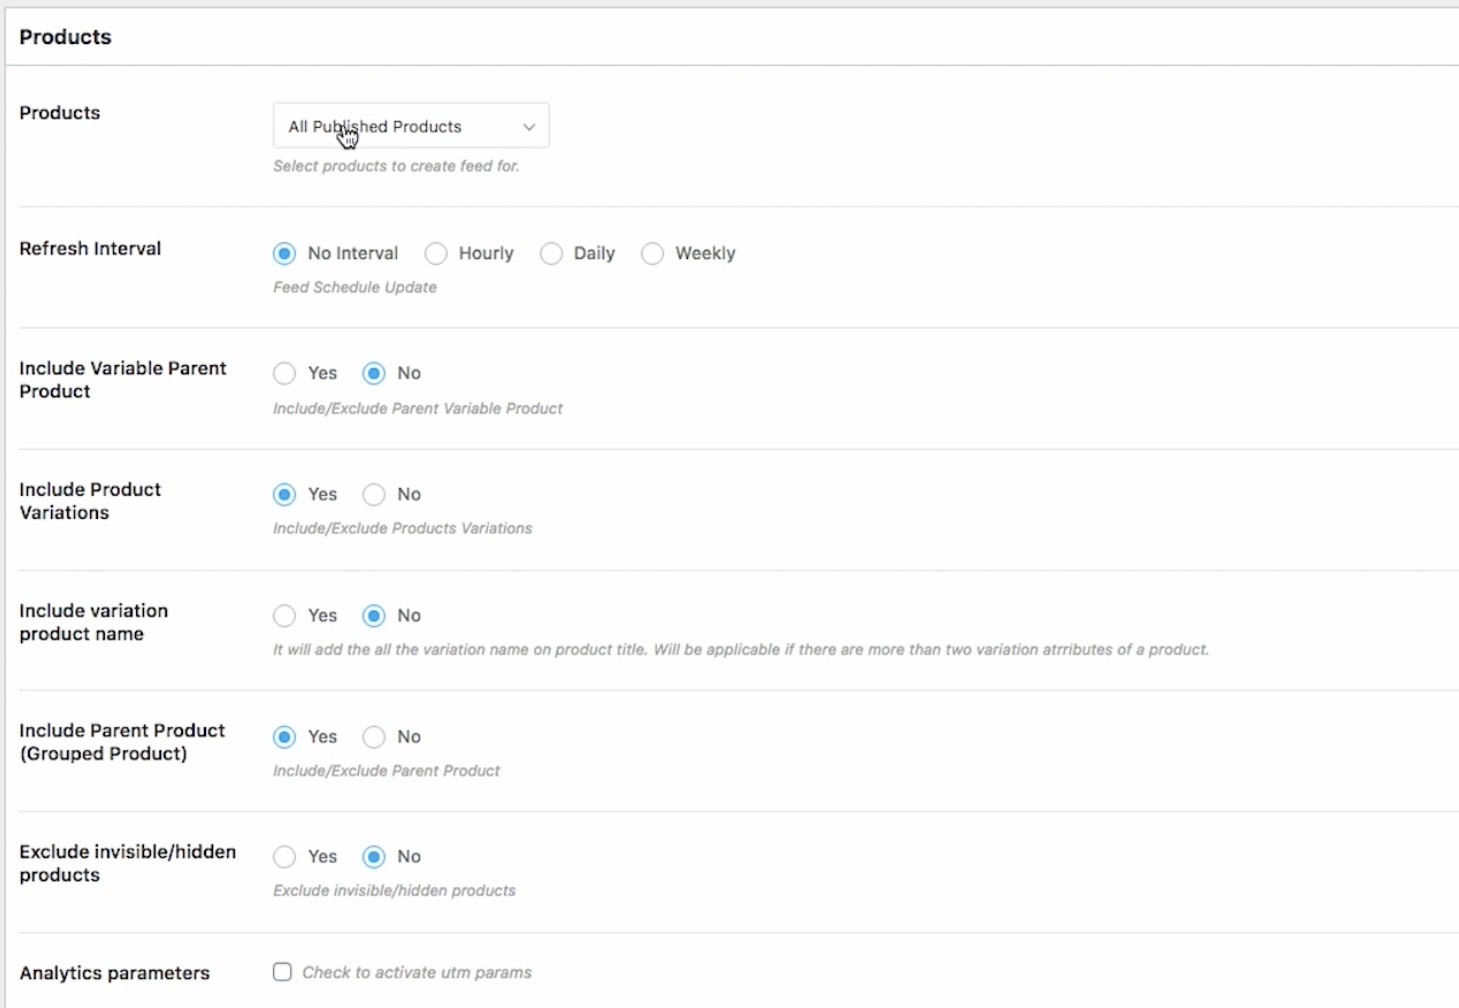Viewport: 1459px width, 1008px height.
Task: Select Daily refresh interval
Action: pos(551,254)
